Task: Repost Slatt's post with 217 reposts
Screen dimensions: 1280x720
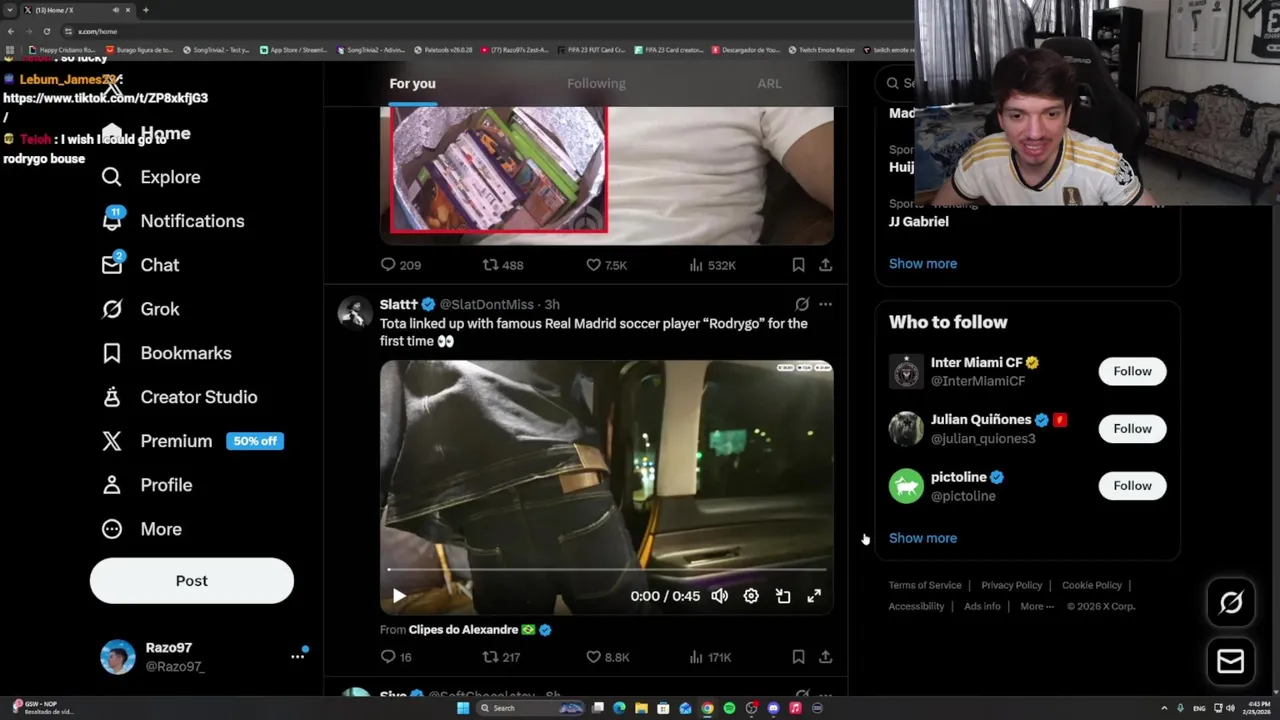Action: (502, 657)
